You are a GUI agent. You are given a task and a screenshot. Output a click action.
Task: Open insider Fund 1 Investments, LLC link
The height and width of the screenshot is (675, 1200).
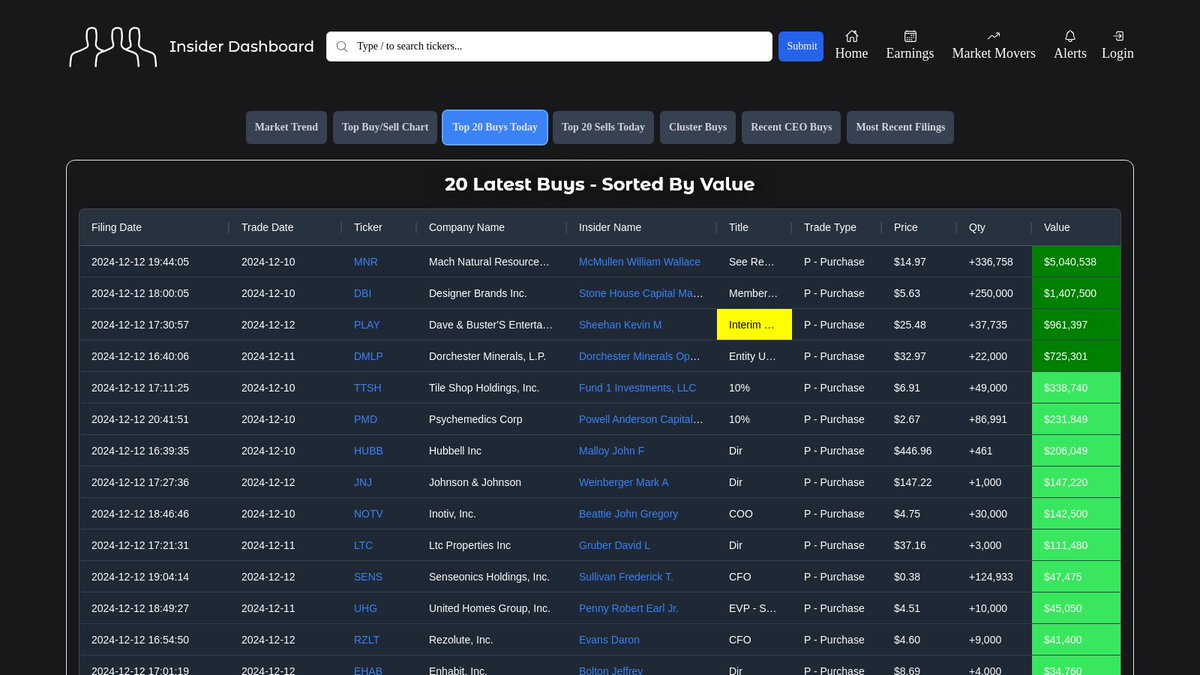coord(638,388)
